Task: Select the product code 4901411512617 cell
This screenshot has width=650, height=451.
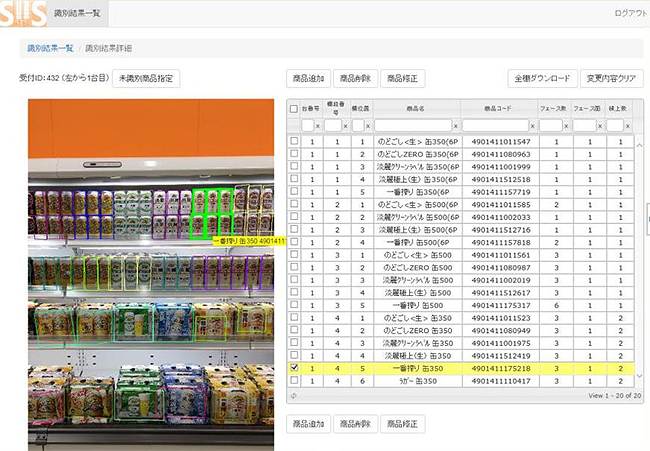Action: 501,293
